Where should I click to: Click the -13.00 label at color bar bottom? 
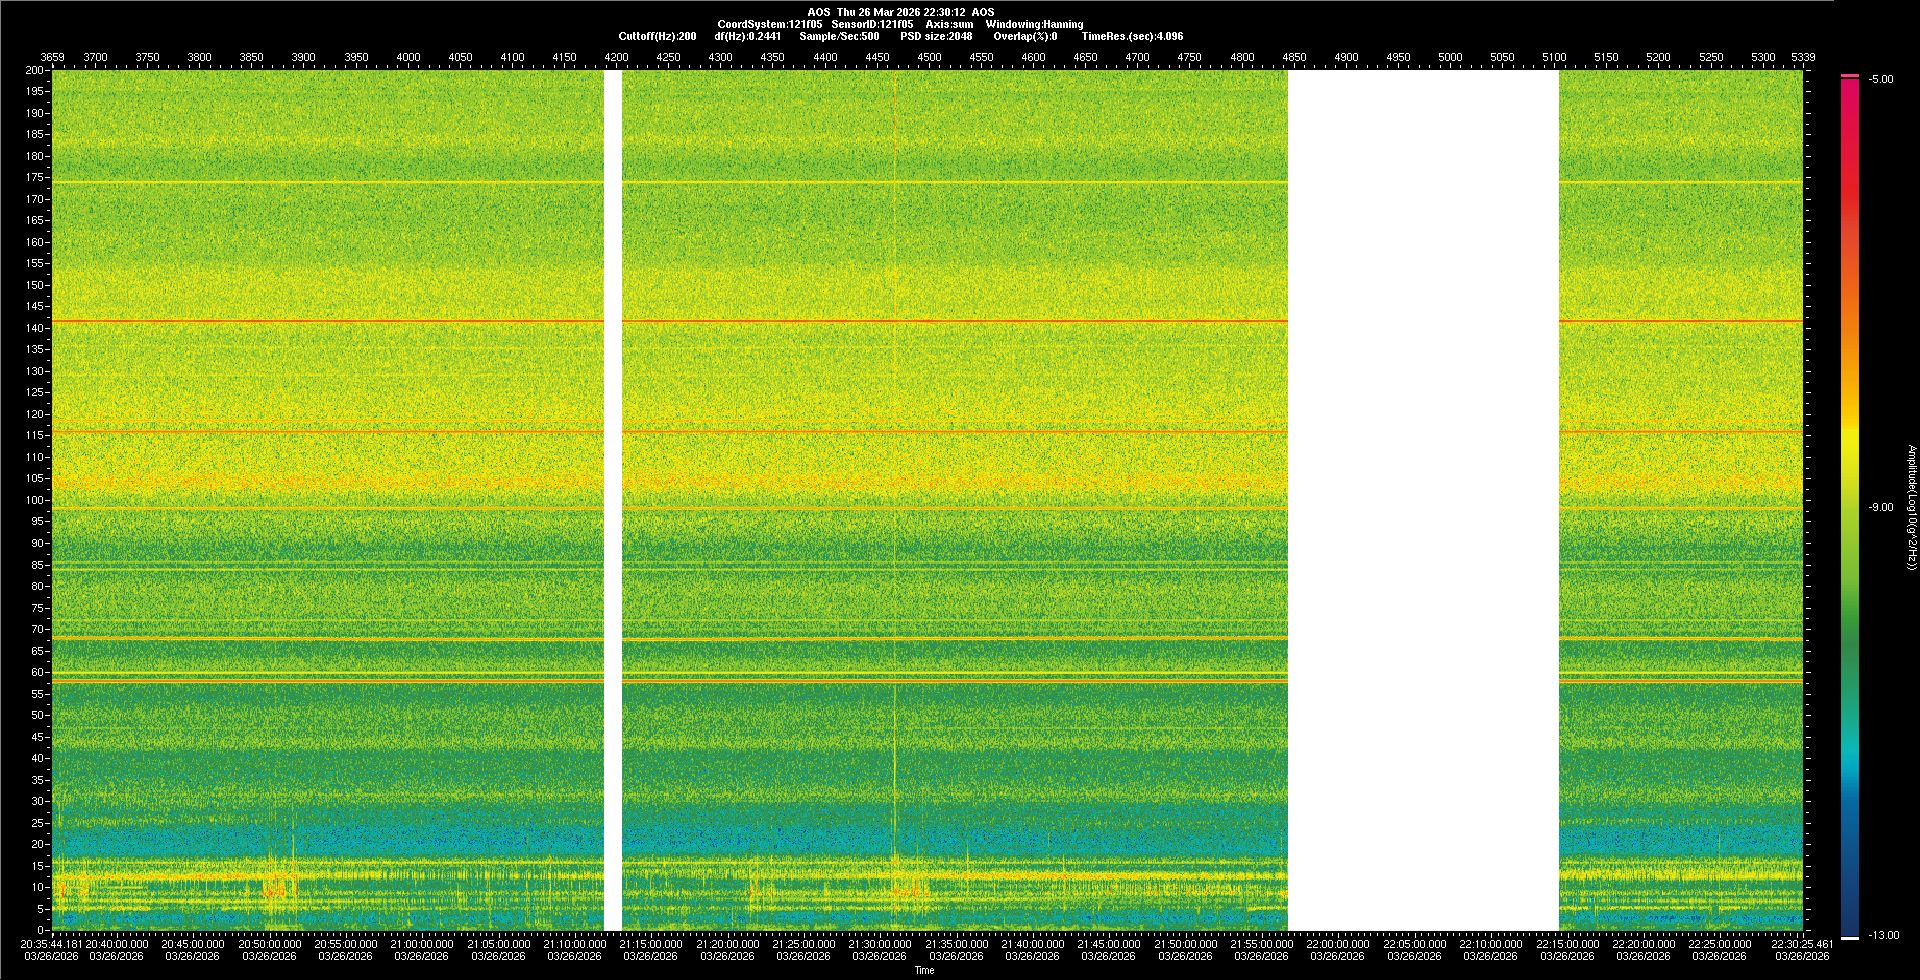pos(1883,936)
